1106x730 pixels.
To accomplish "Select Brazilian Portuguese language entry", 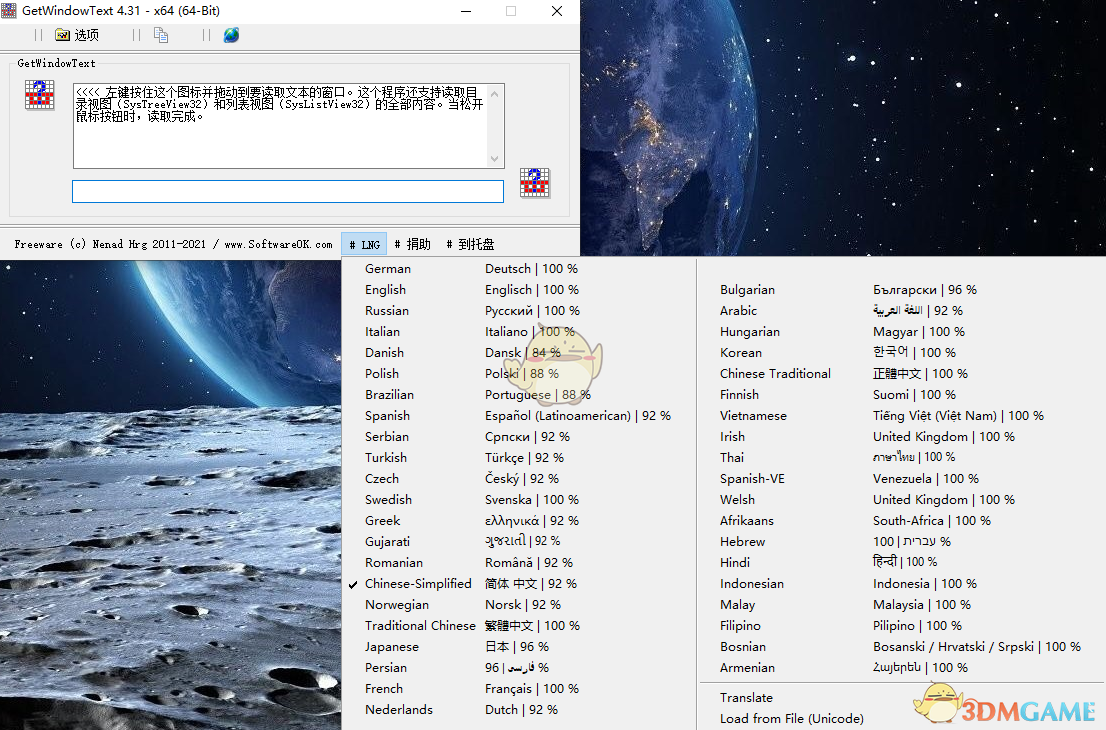I will 518,395.
